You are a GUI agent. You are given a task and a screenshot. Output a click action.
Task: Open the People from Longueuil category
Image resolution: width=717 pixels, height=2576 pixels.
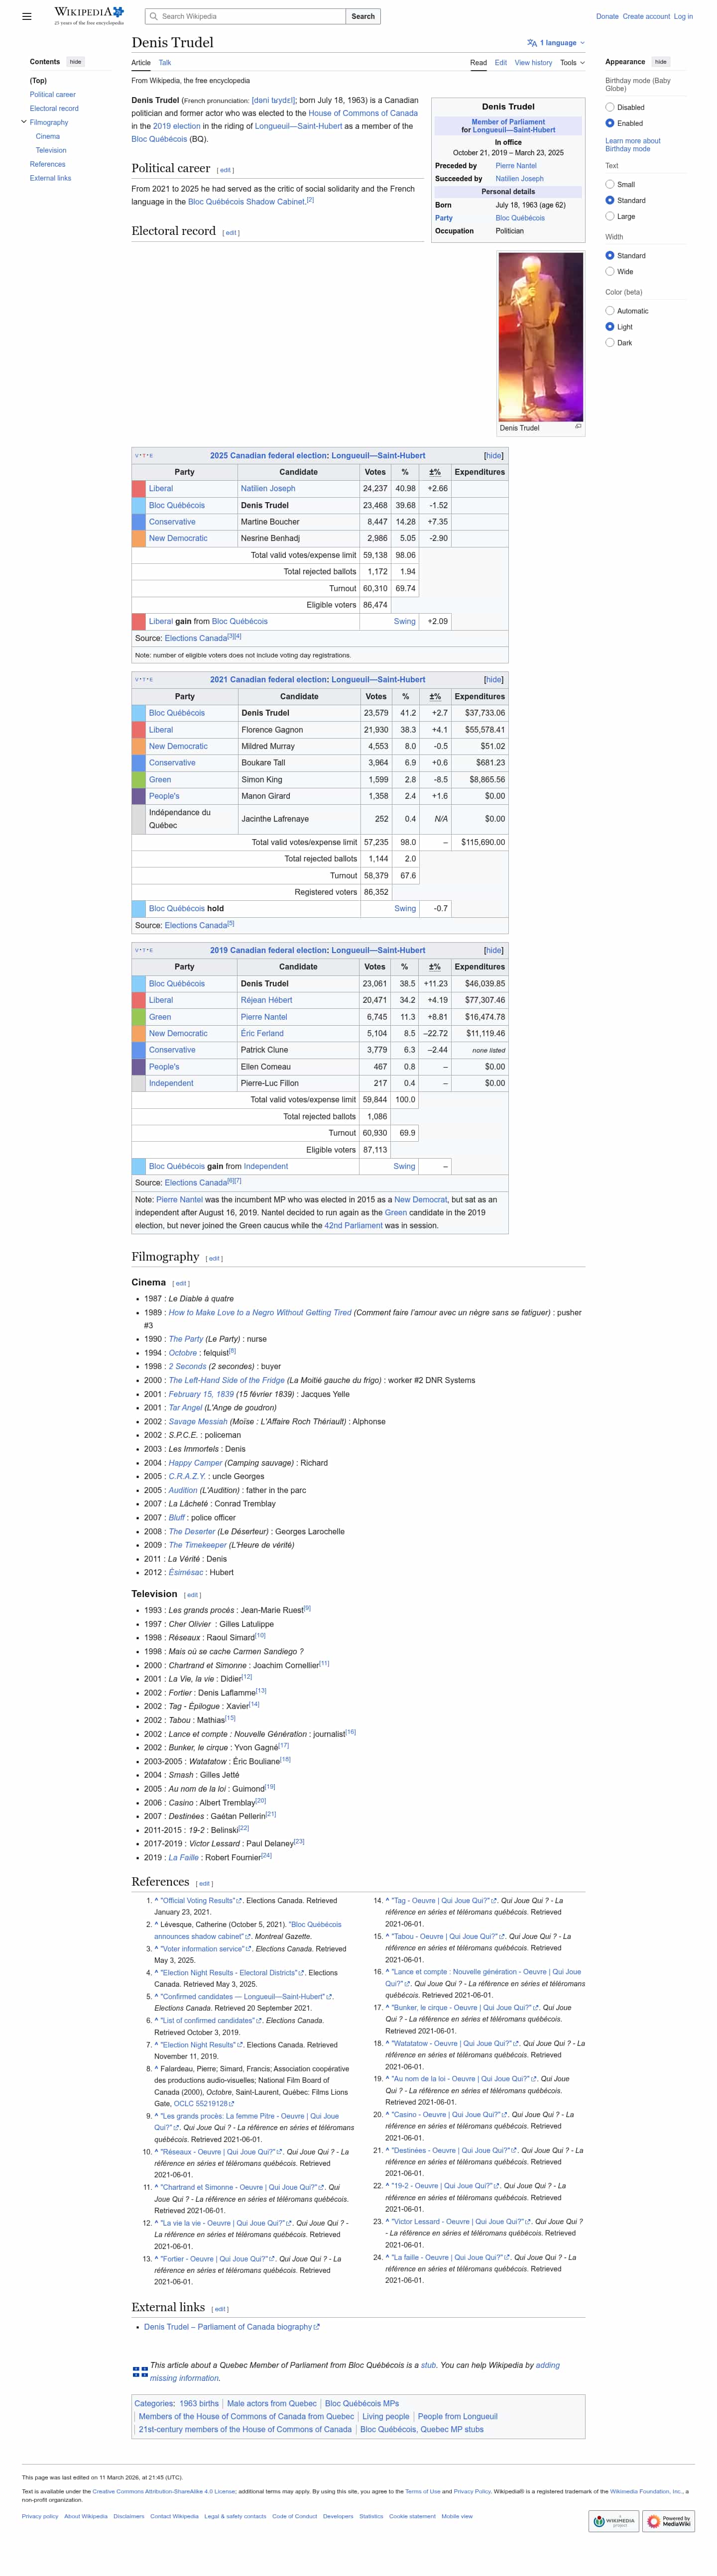(x=458, y=2416)
